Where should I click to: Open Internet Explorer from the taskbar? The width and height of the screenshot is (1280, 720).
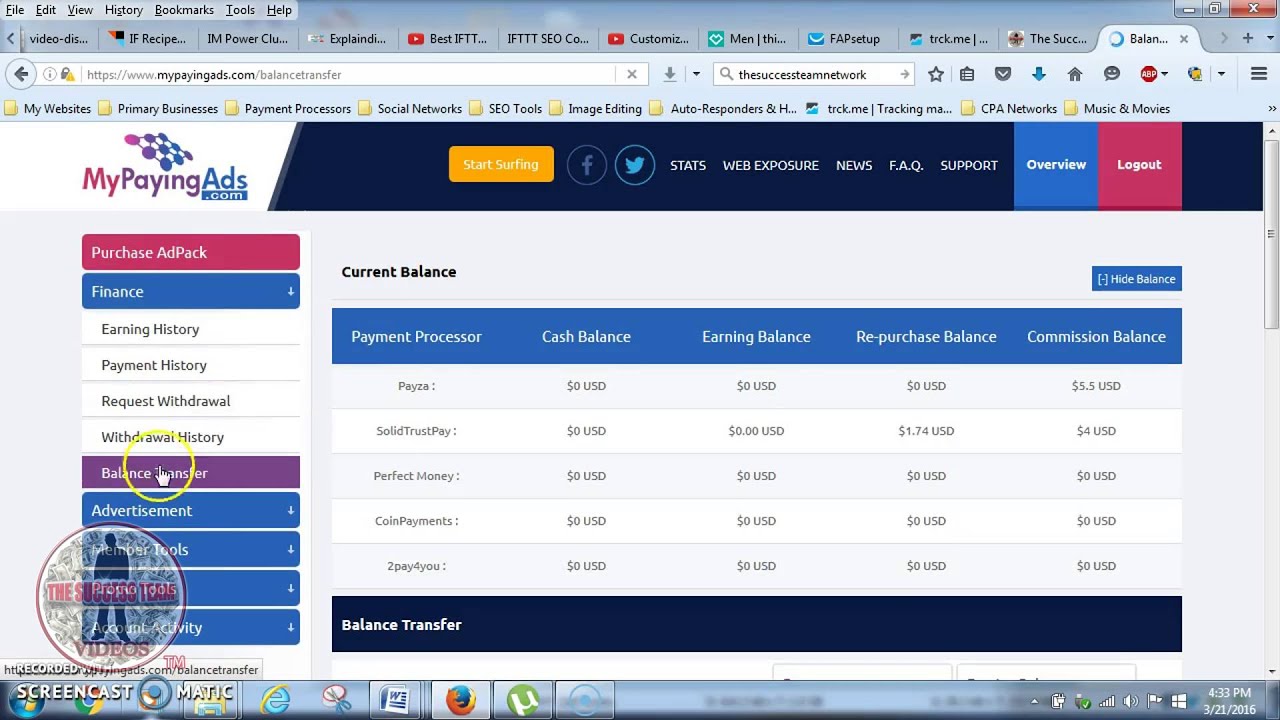point(275,700)
